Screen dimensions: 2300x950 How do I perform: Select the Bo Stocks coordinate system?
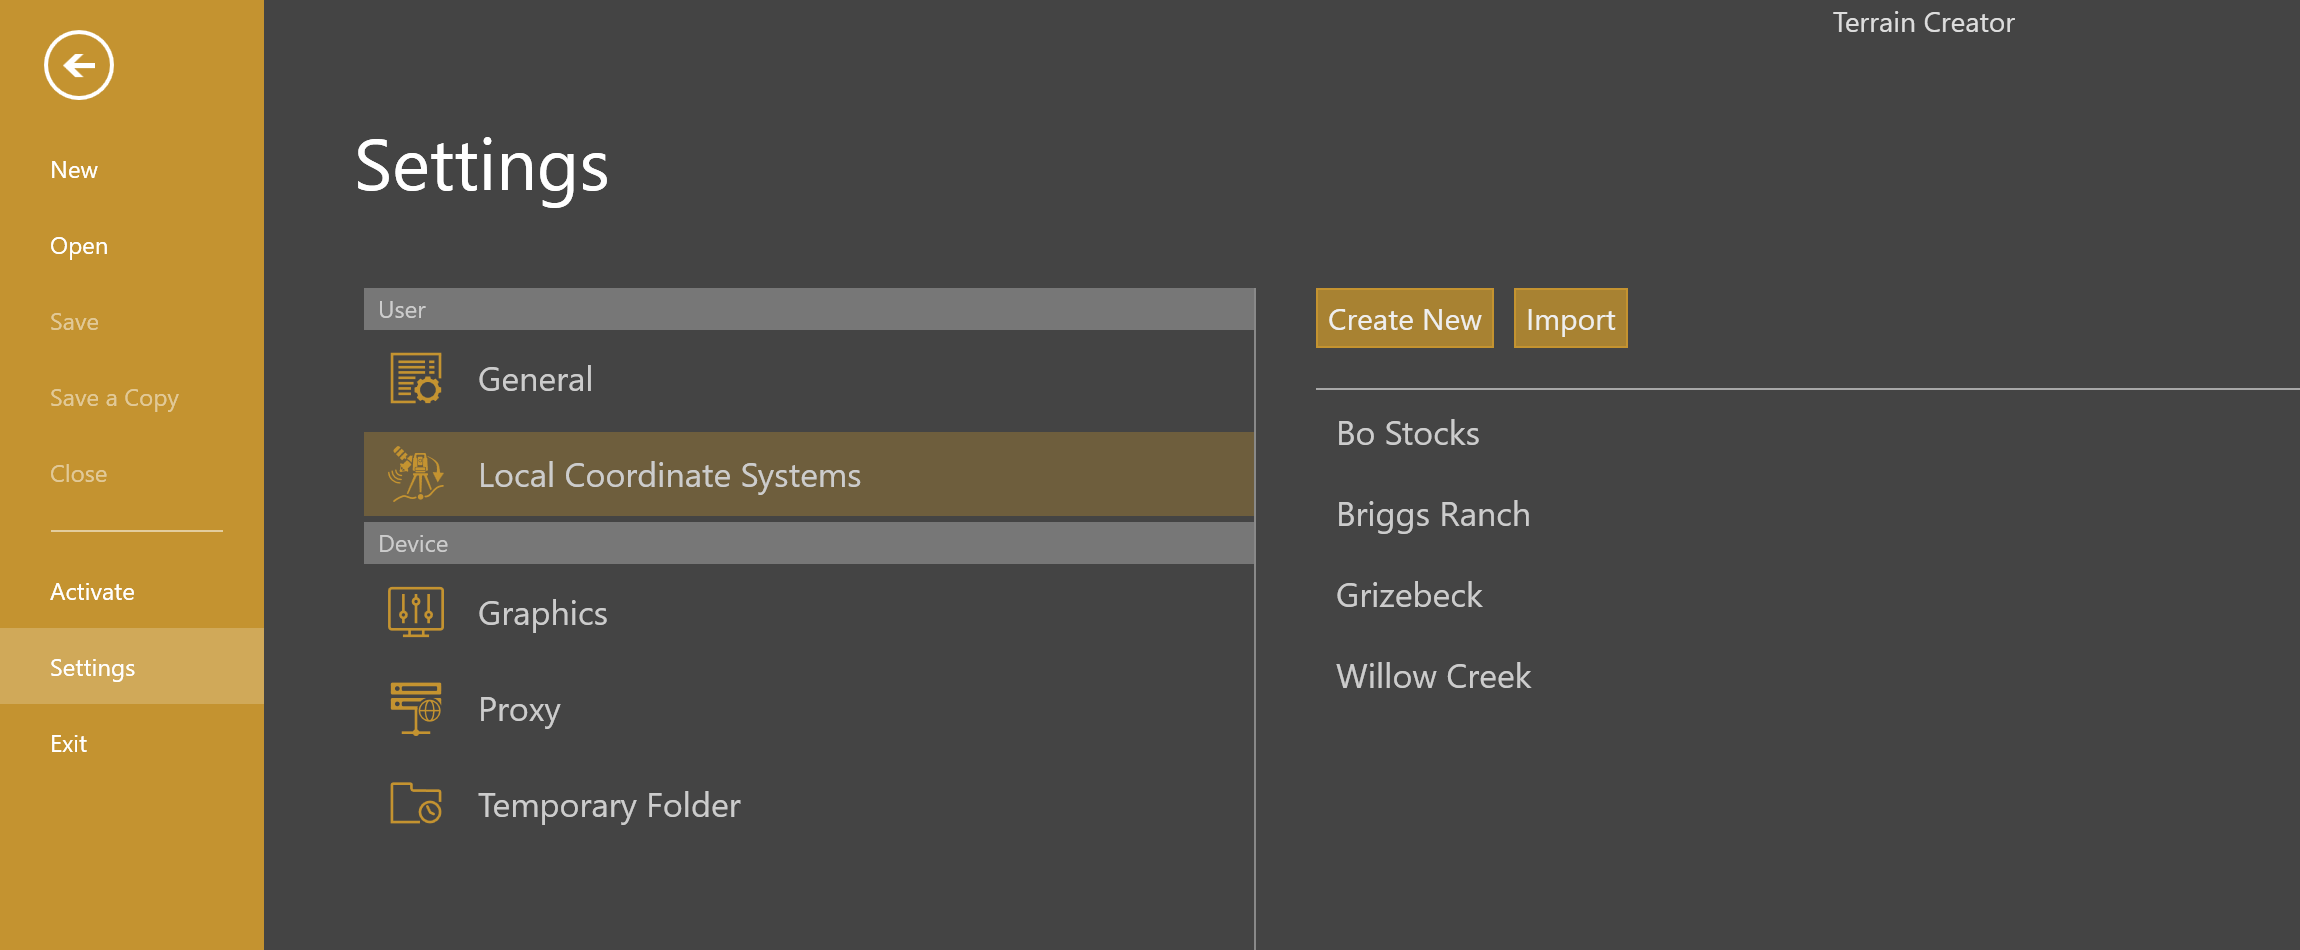click(1407, 433)
